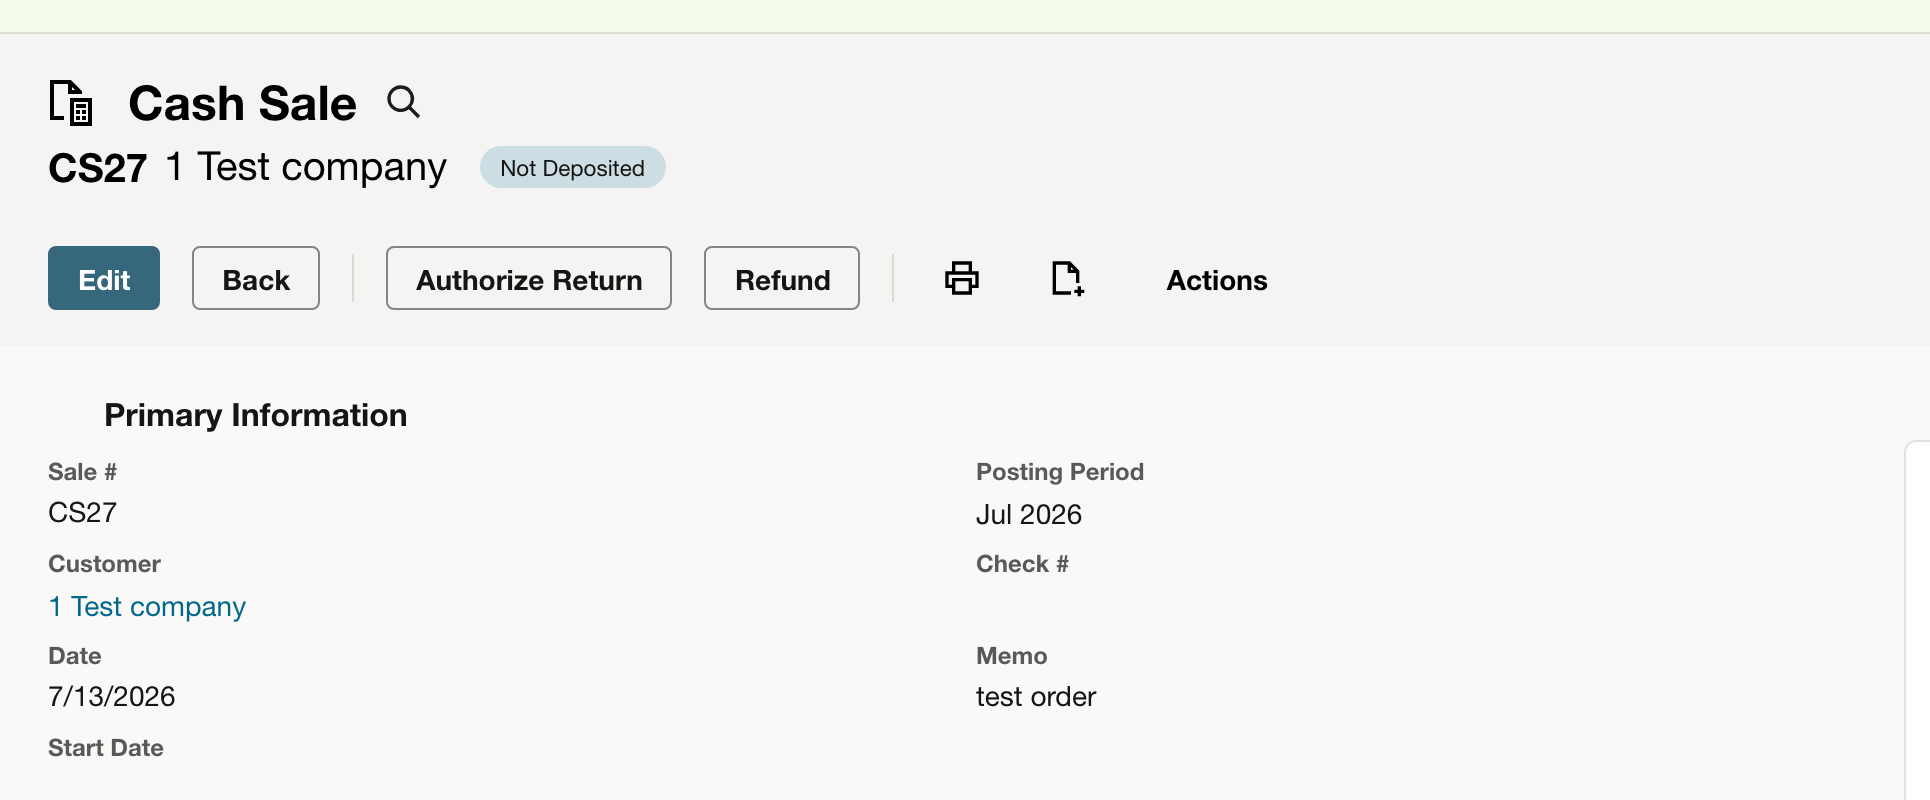
Task: Select the posting period Jul 2026
Action: click(1029, 515)
